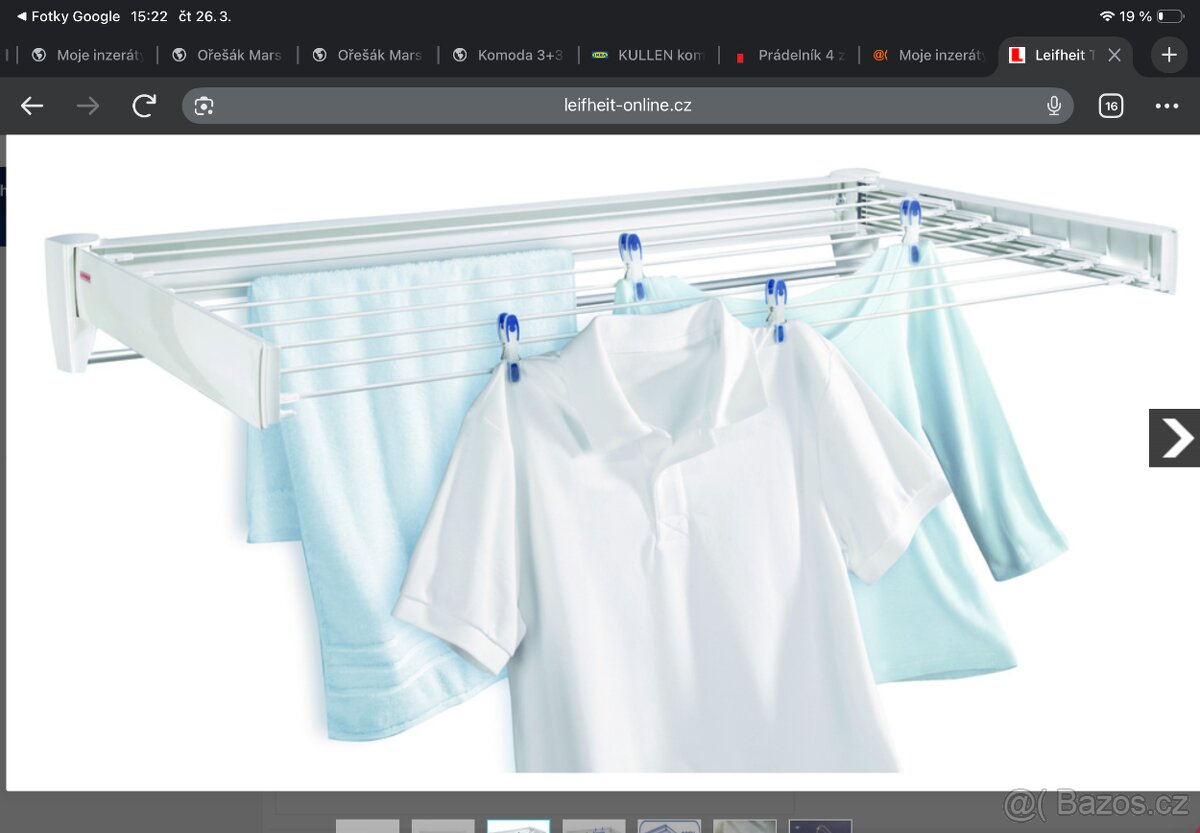Screen dimensions: 1200x833
Task: Open tab switcher showing 16 tabs
Action: point(1110,106)
